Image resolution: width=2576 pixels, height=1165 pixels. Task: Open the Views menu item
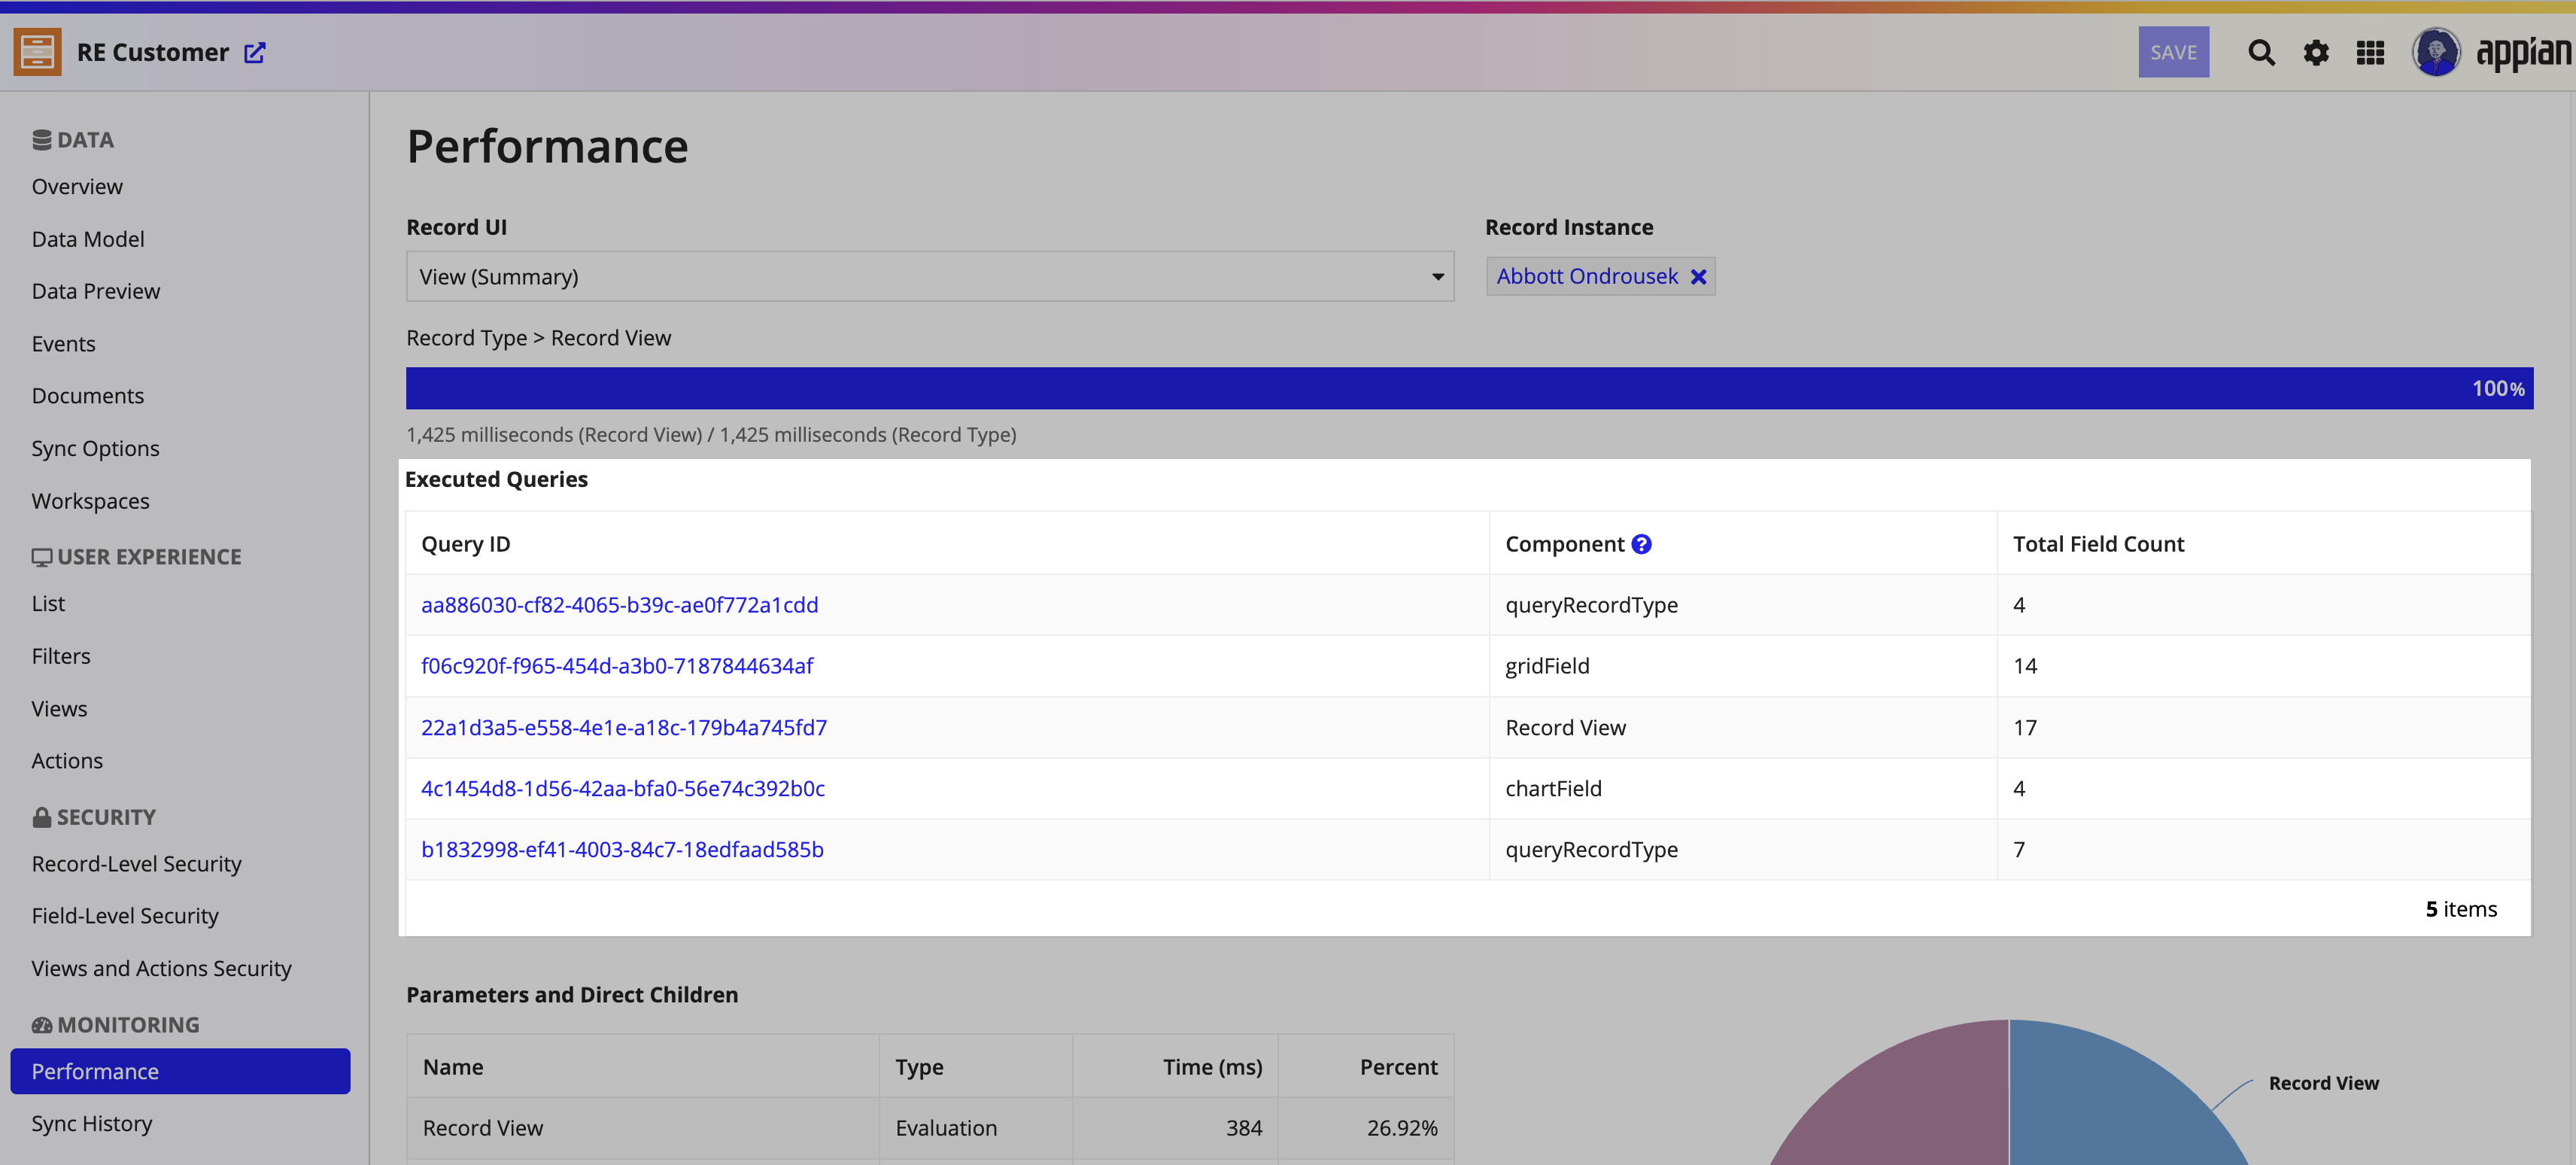[x=59, y=709]
